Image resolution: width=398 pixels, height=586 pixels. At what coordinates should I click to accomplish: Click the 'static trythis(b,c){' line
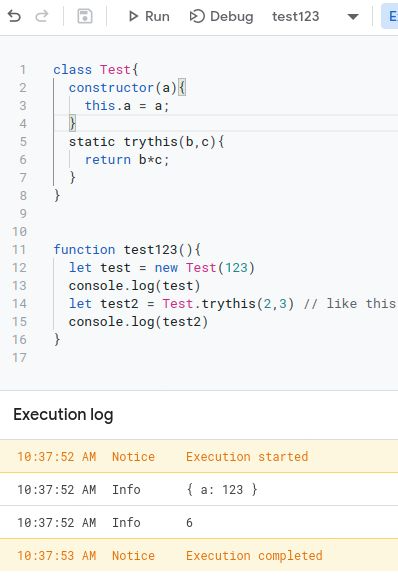[146, 142]
